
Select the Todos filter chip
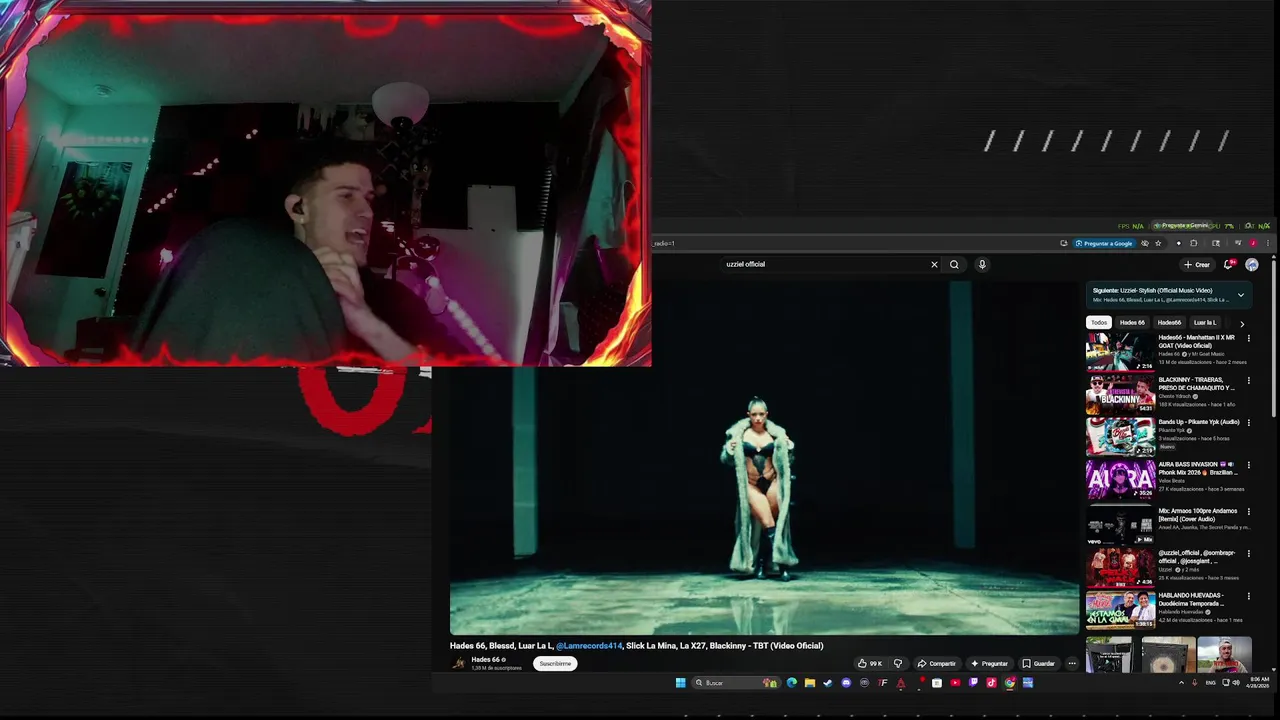pyautogui.click(x=1099, y=322)
